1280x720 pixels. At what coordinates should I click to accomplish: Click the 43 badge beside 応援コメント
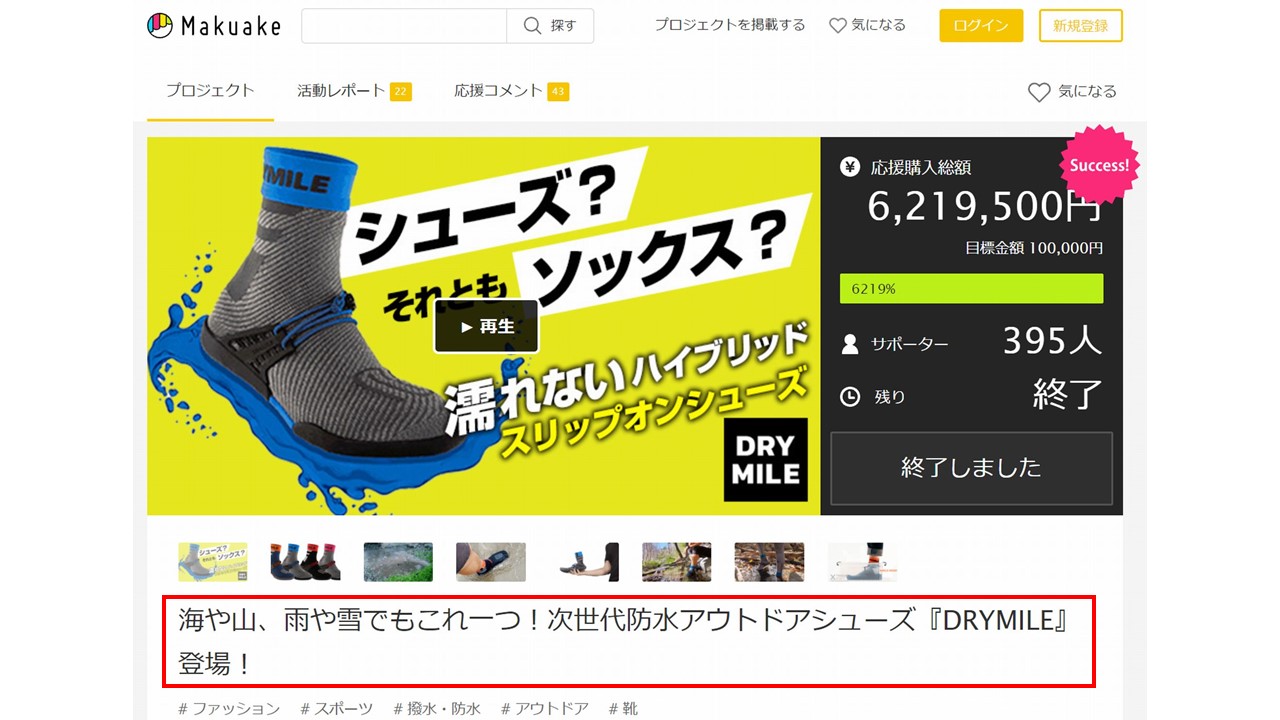click(558, 92)
